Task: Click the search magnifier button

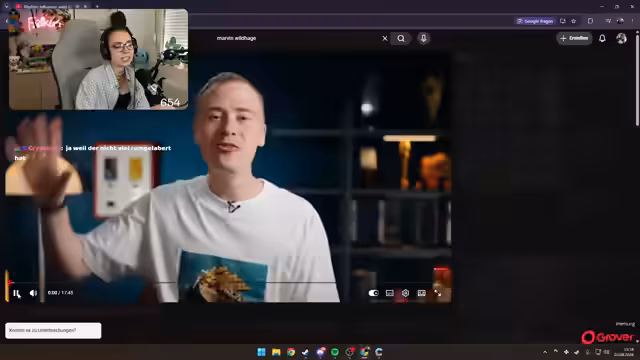Action: [401, 38]
